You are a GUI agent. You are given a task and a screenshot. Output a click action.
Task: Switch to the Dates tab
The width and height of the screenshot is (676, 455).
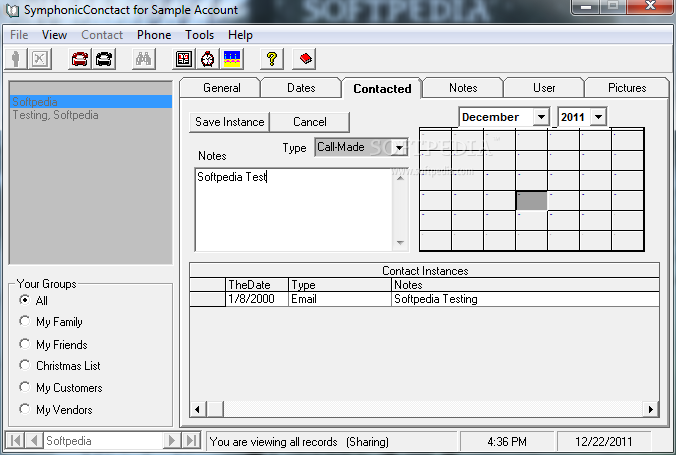click(301, 88)
